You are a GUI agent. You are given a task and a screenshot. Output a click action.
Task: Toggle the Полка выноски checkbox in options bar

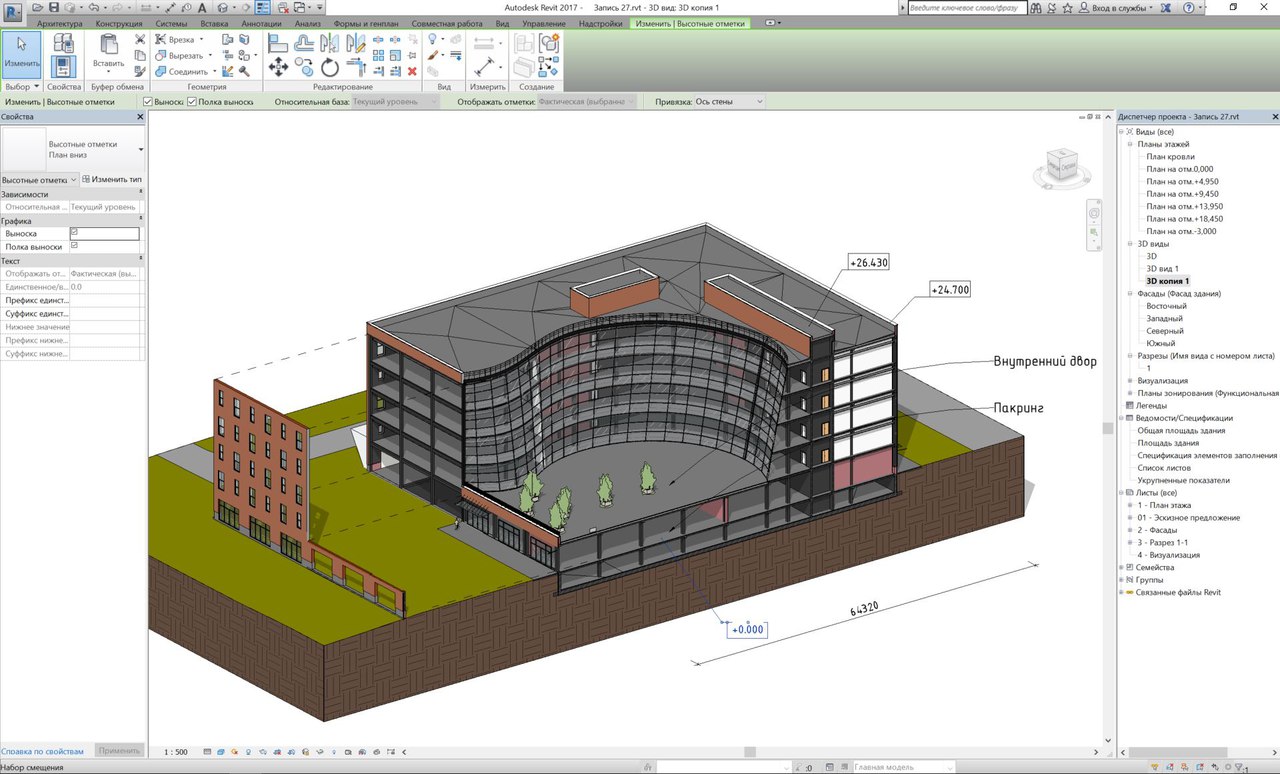tap(192, 102)
